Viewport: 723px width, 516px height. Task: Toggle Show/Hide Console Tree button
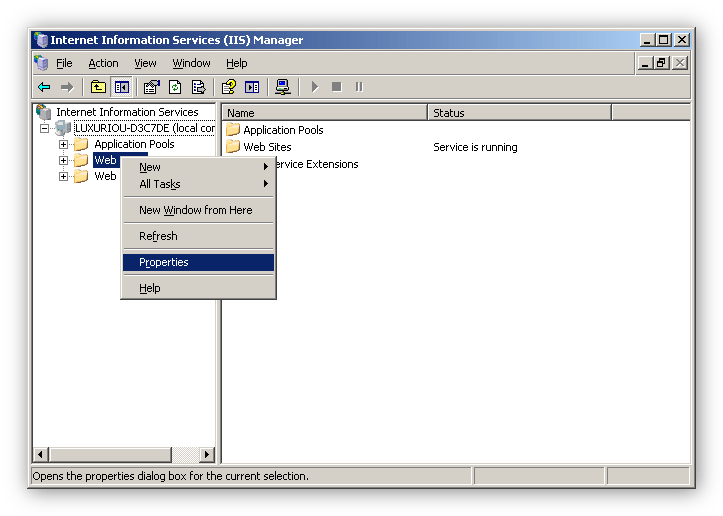(122, 87)
